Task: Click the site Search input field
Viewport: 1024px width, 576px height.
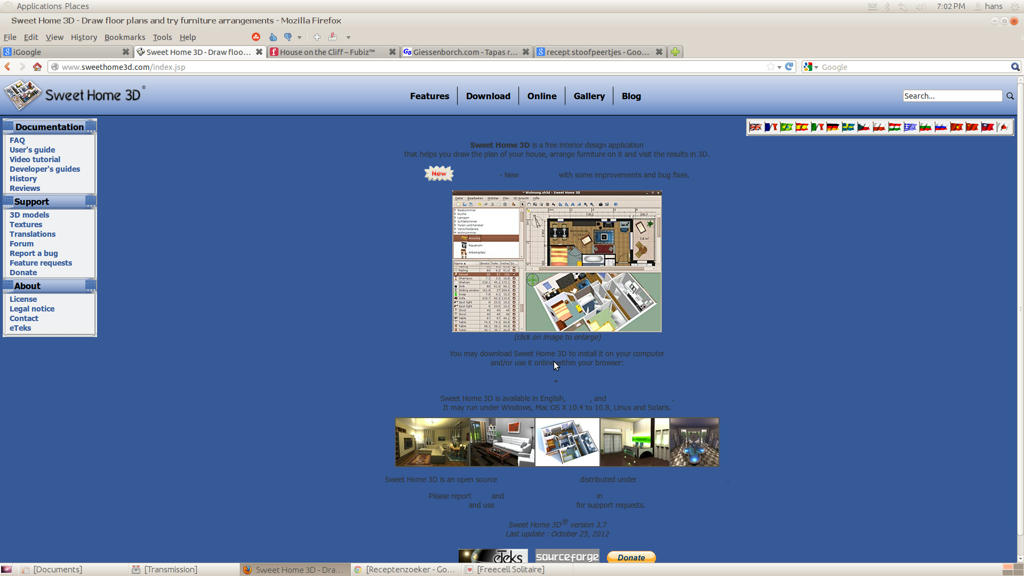Action: click(952, 96)
